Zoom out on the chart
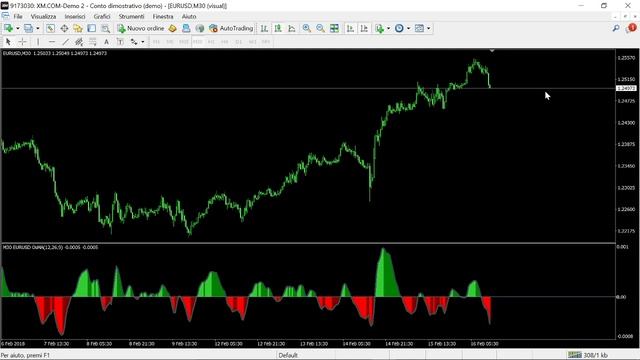 pos(320,28)
